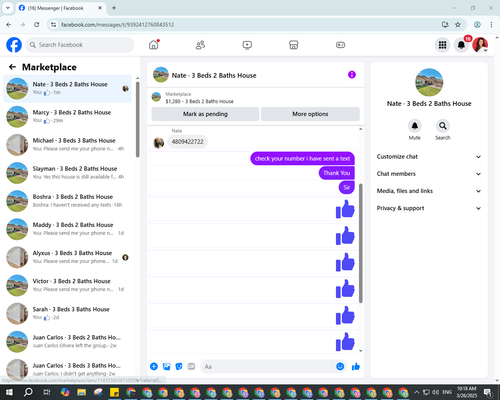Click the conversation list scrollbar
This screenshot has width=500, height=400.
click(138, 119)
